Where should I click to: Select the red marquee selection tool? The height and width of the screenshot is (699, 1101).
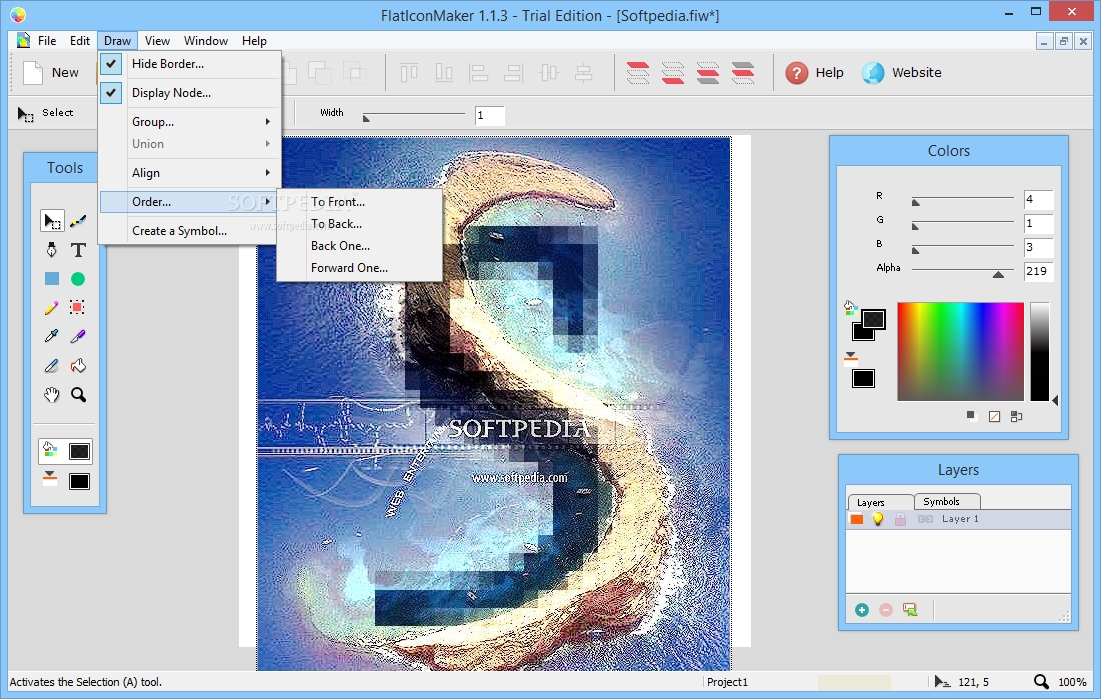coord(78,308)
